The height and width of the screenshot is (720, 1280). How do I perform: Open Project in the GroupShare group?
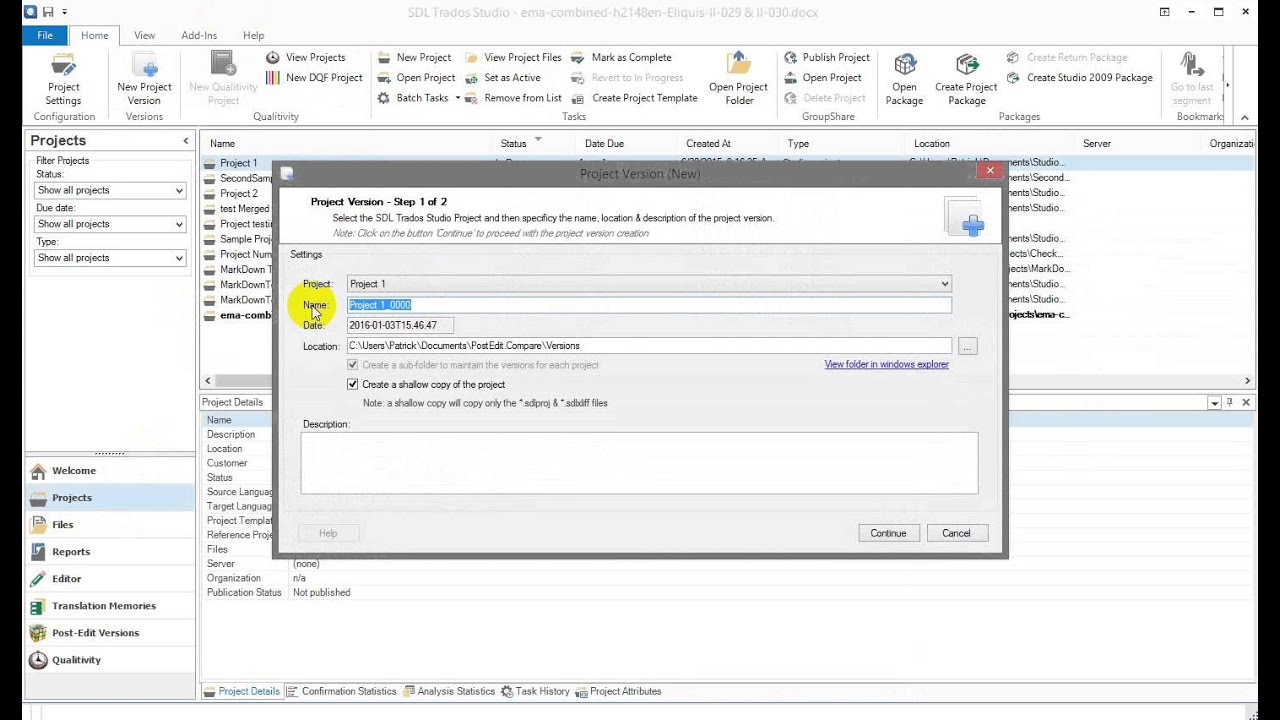coord(822,77)
